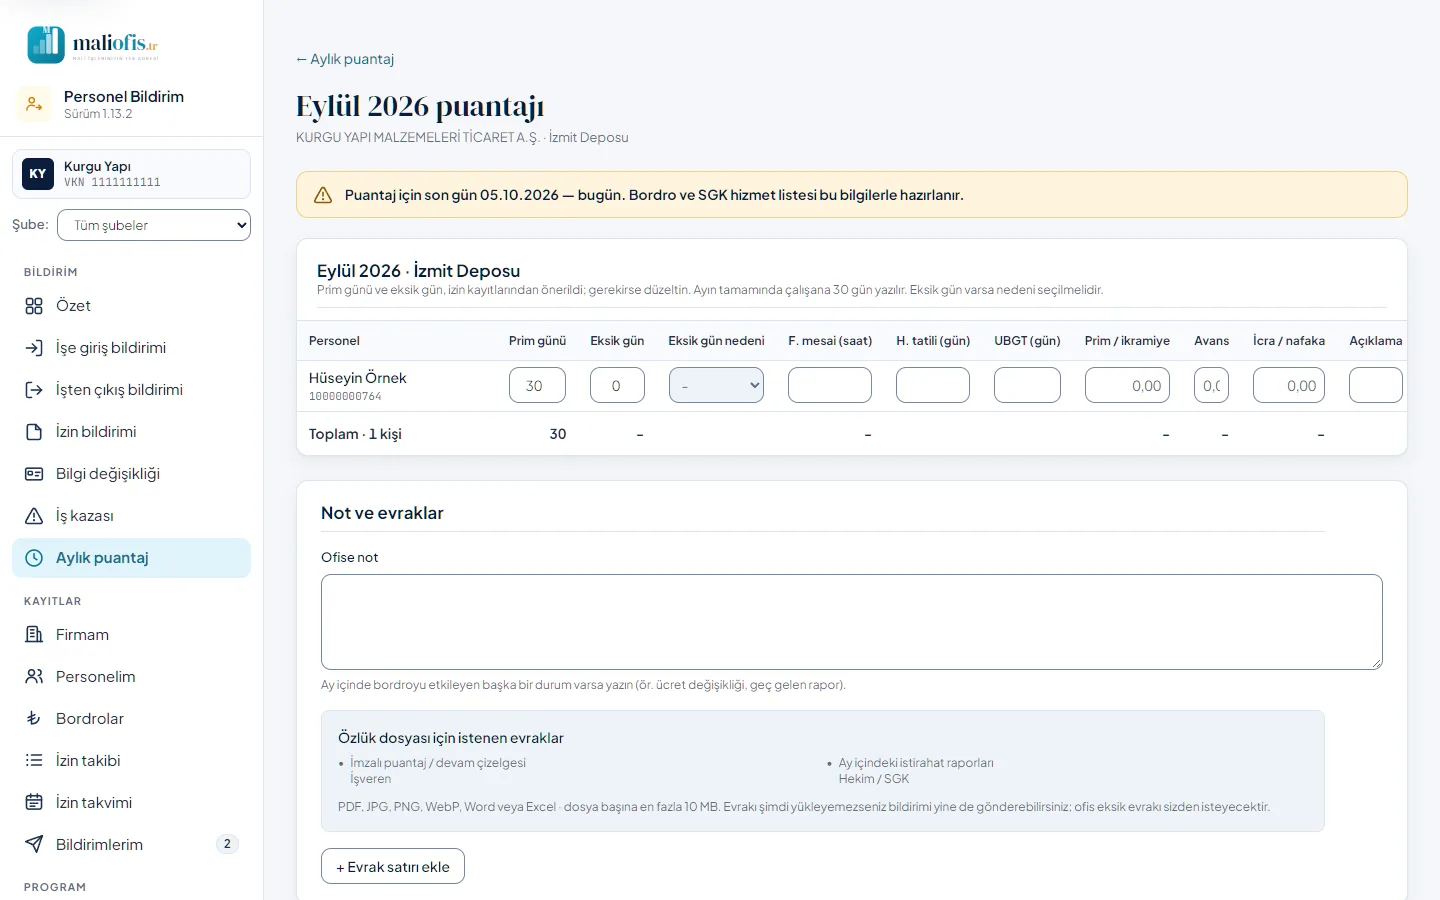The width and height of the screenshot is (1440, 900).
Task: Focus the Prim günü field showing 30
Action: tap(537, 385)
